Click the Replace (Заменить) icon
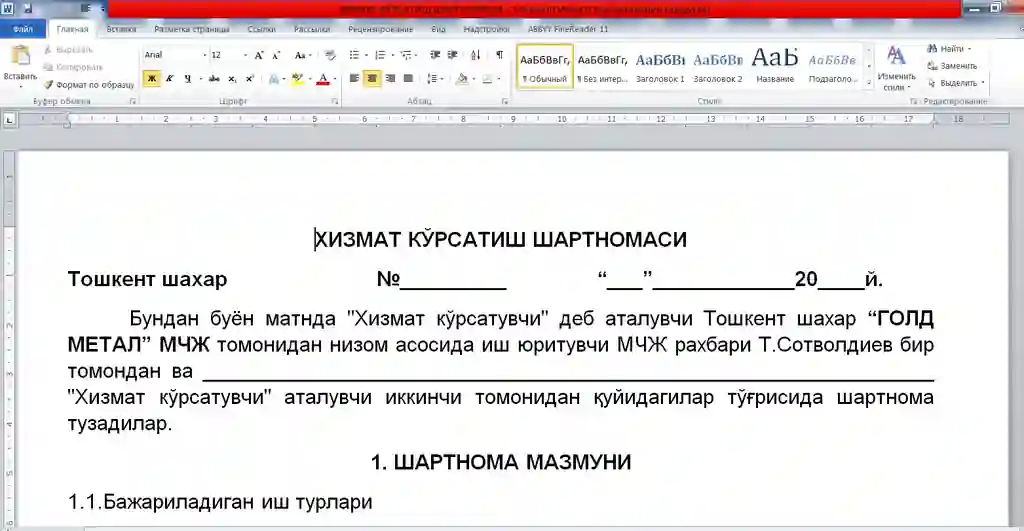Viewport: 1024px width, 531px height. coord(932,66)
